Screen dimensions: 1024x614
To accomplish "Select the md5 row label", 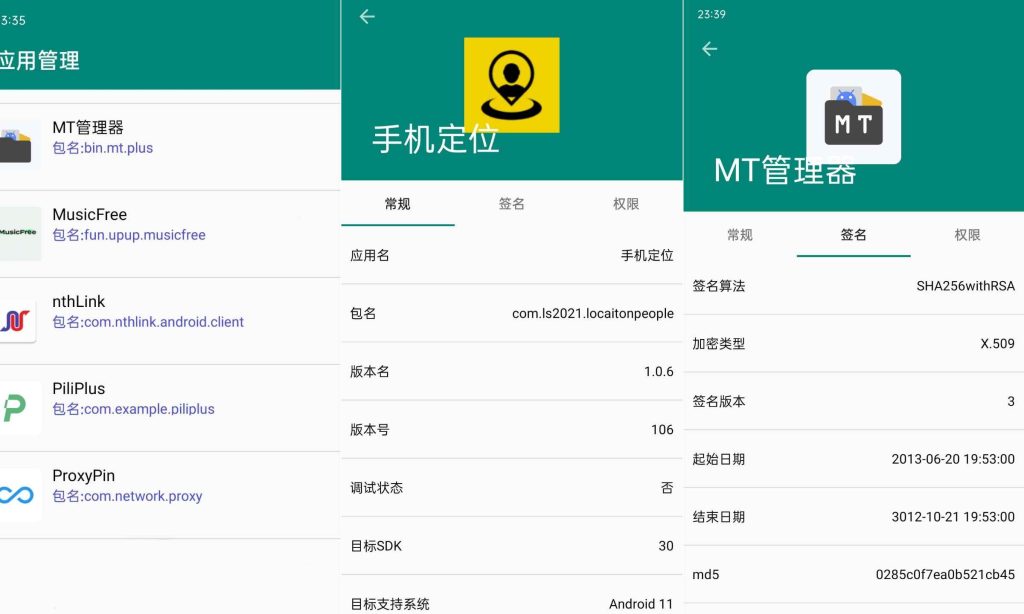I will [705, 575].
